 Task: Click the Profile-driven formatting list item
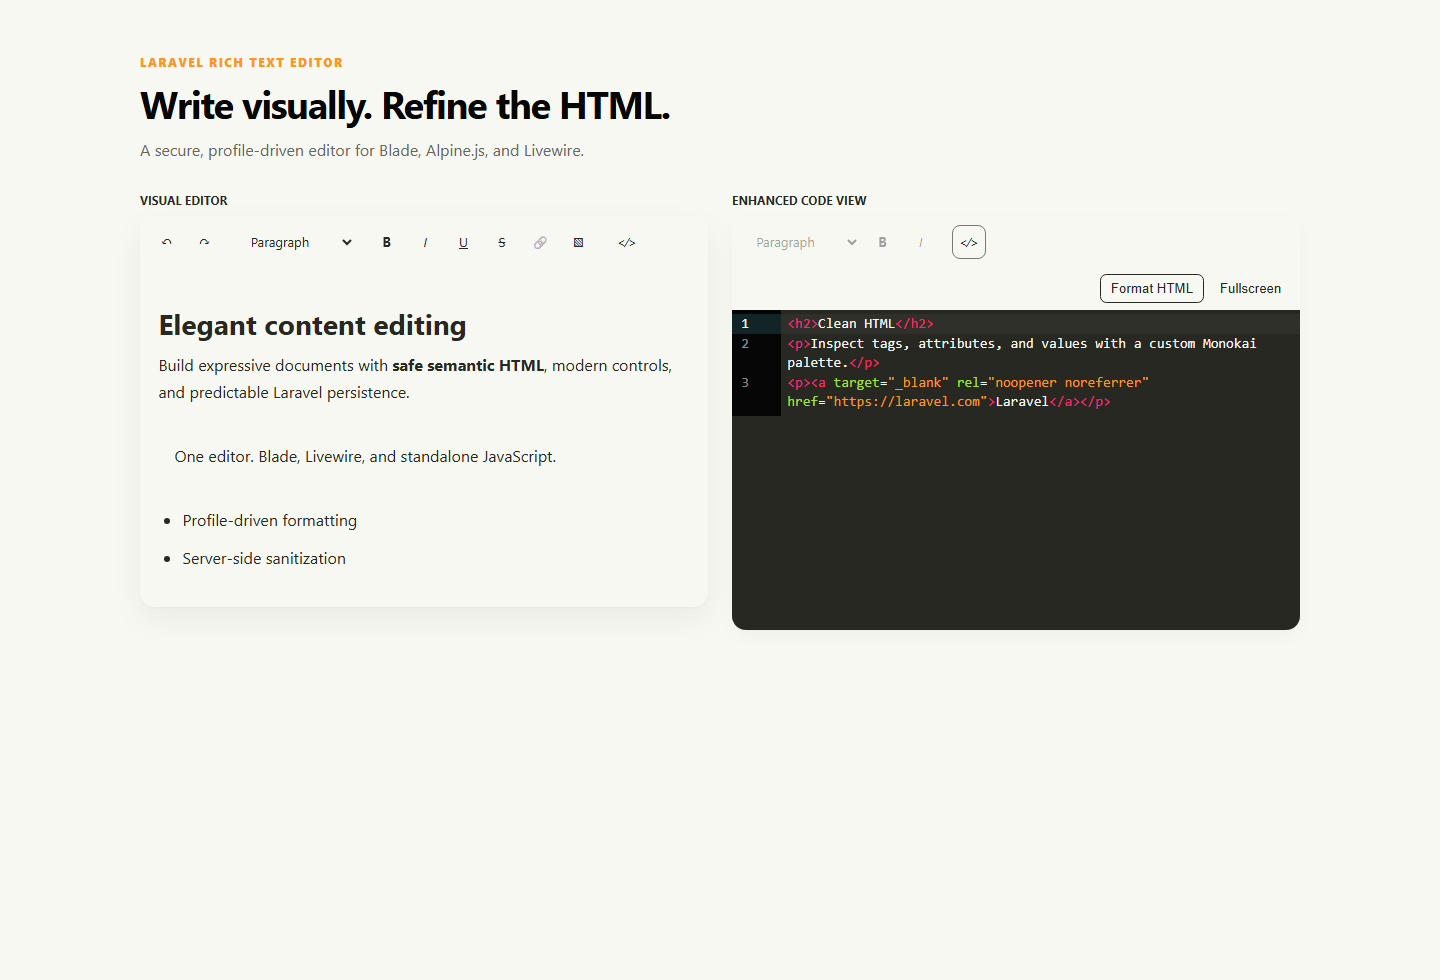[x=269, y=521]
